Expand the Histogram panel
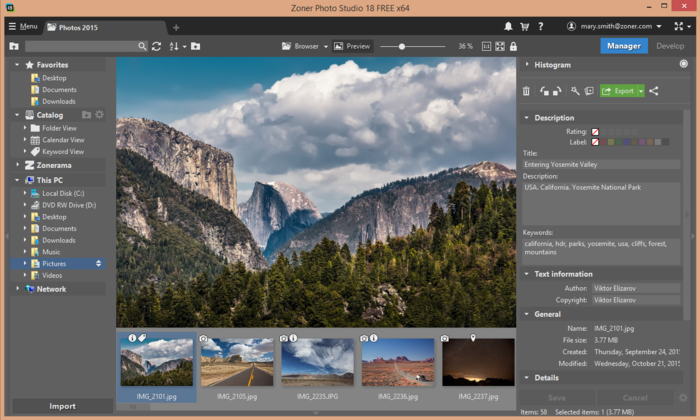The height and width of the screenshot is (420, 700). click(527, 65)
